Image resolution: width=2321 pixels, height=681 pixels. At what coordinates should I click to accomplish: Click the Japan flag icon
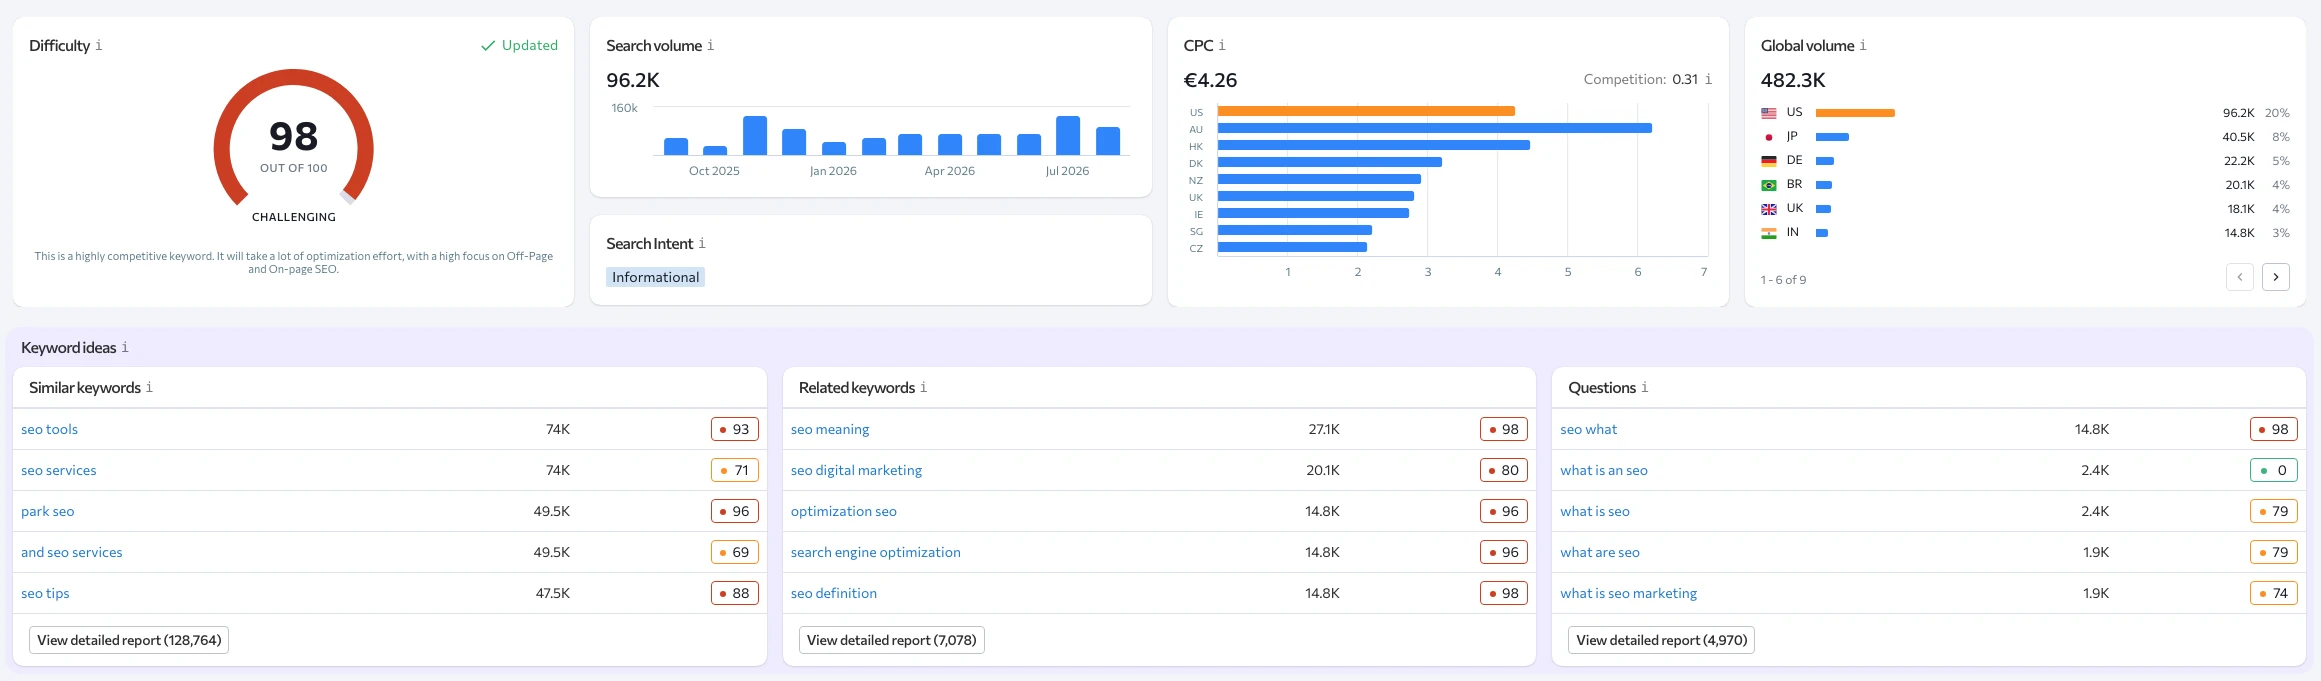tap(1769, 137)
